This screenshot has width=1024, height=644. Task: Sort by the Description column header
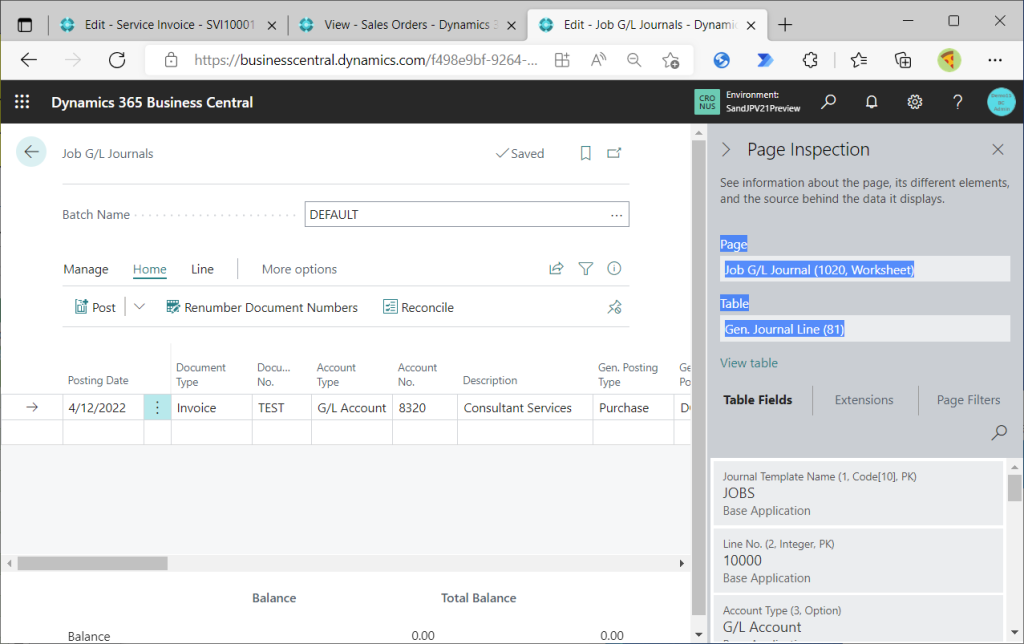(490, 380)
